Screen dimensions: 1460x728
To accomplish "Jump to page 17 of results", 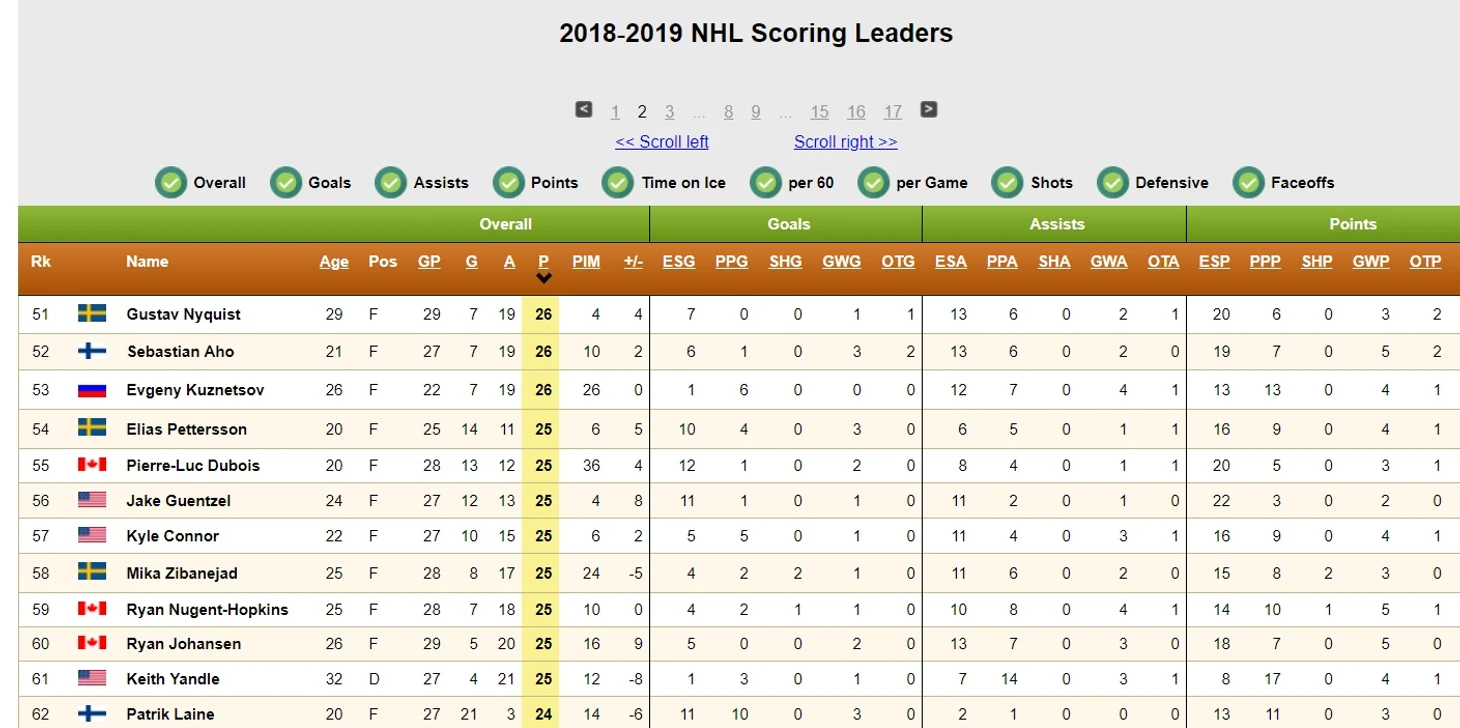I will click(892, 112).
